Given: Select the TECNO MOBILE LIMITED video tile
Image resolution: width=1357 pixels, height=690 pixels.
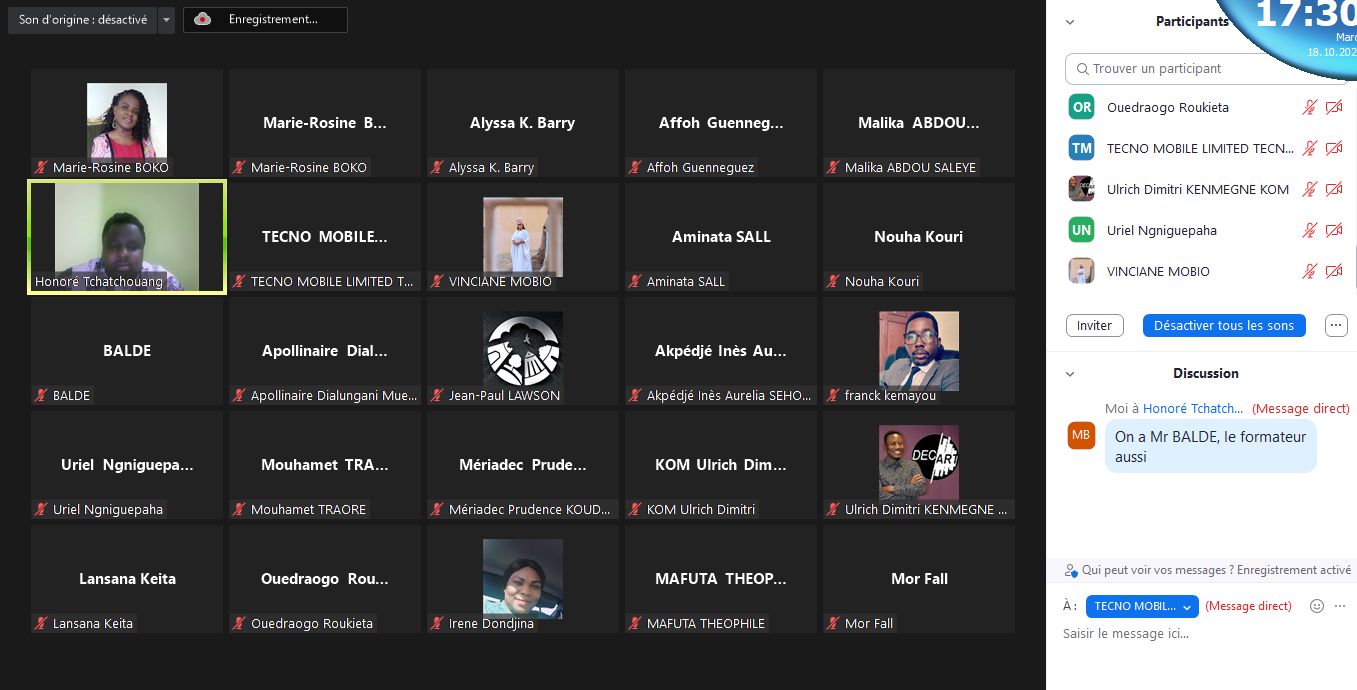Looking at the screenshot, I should click(325, 237).
